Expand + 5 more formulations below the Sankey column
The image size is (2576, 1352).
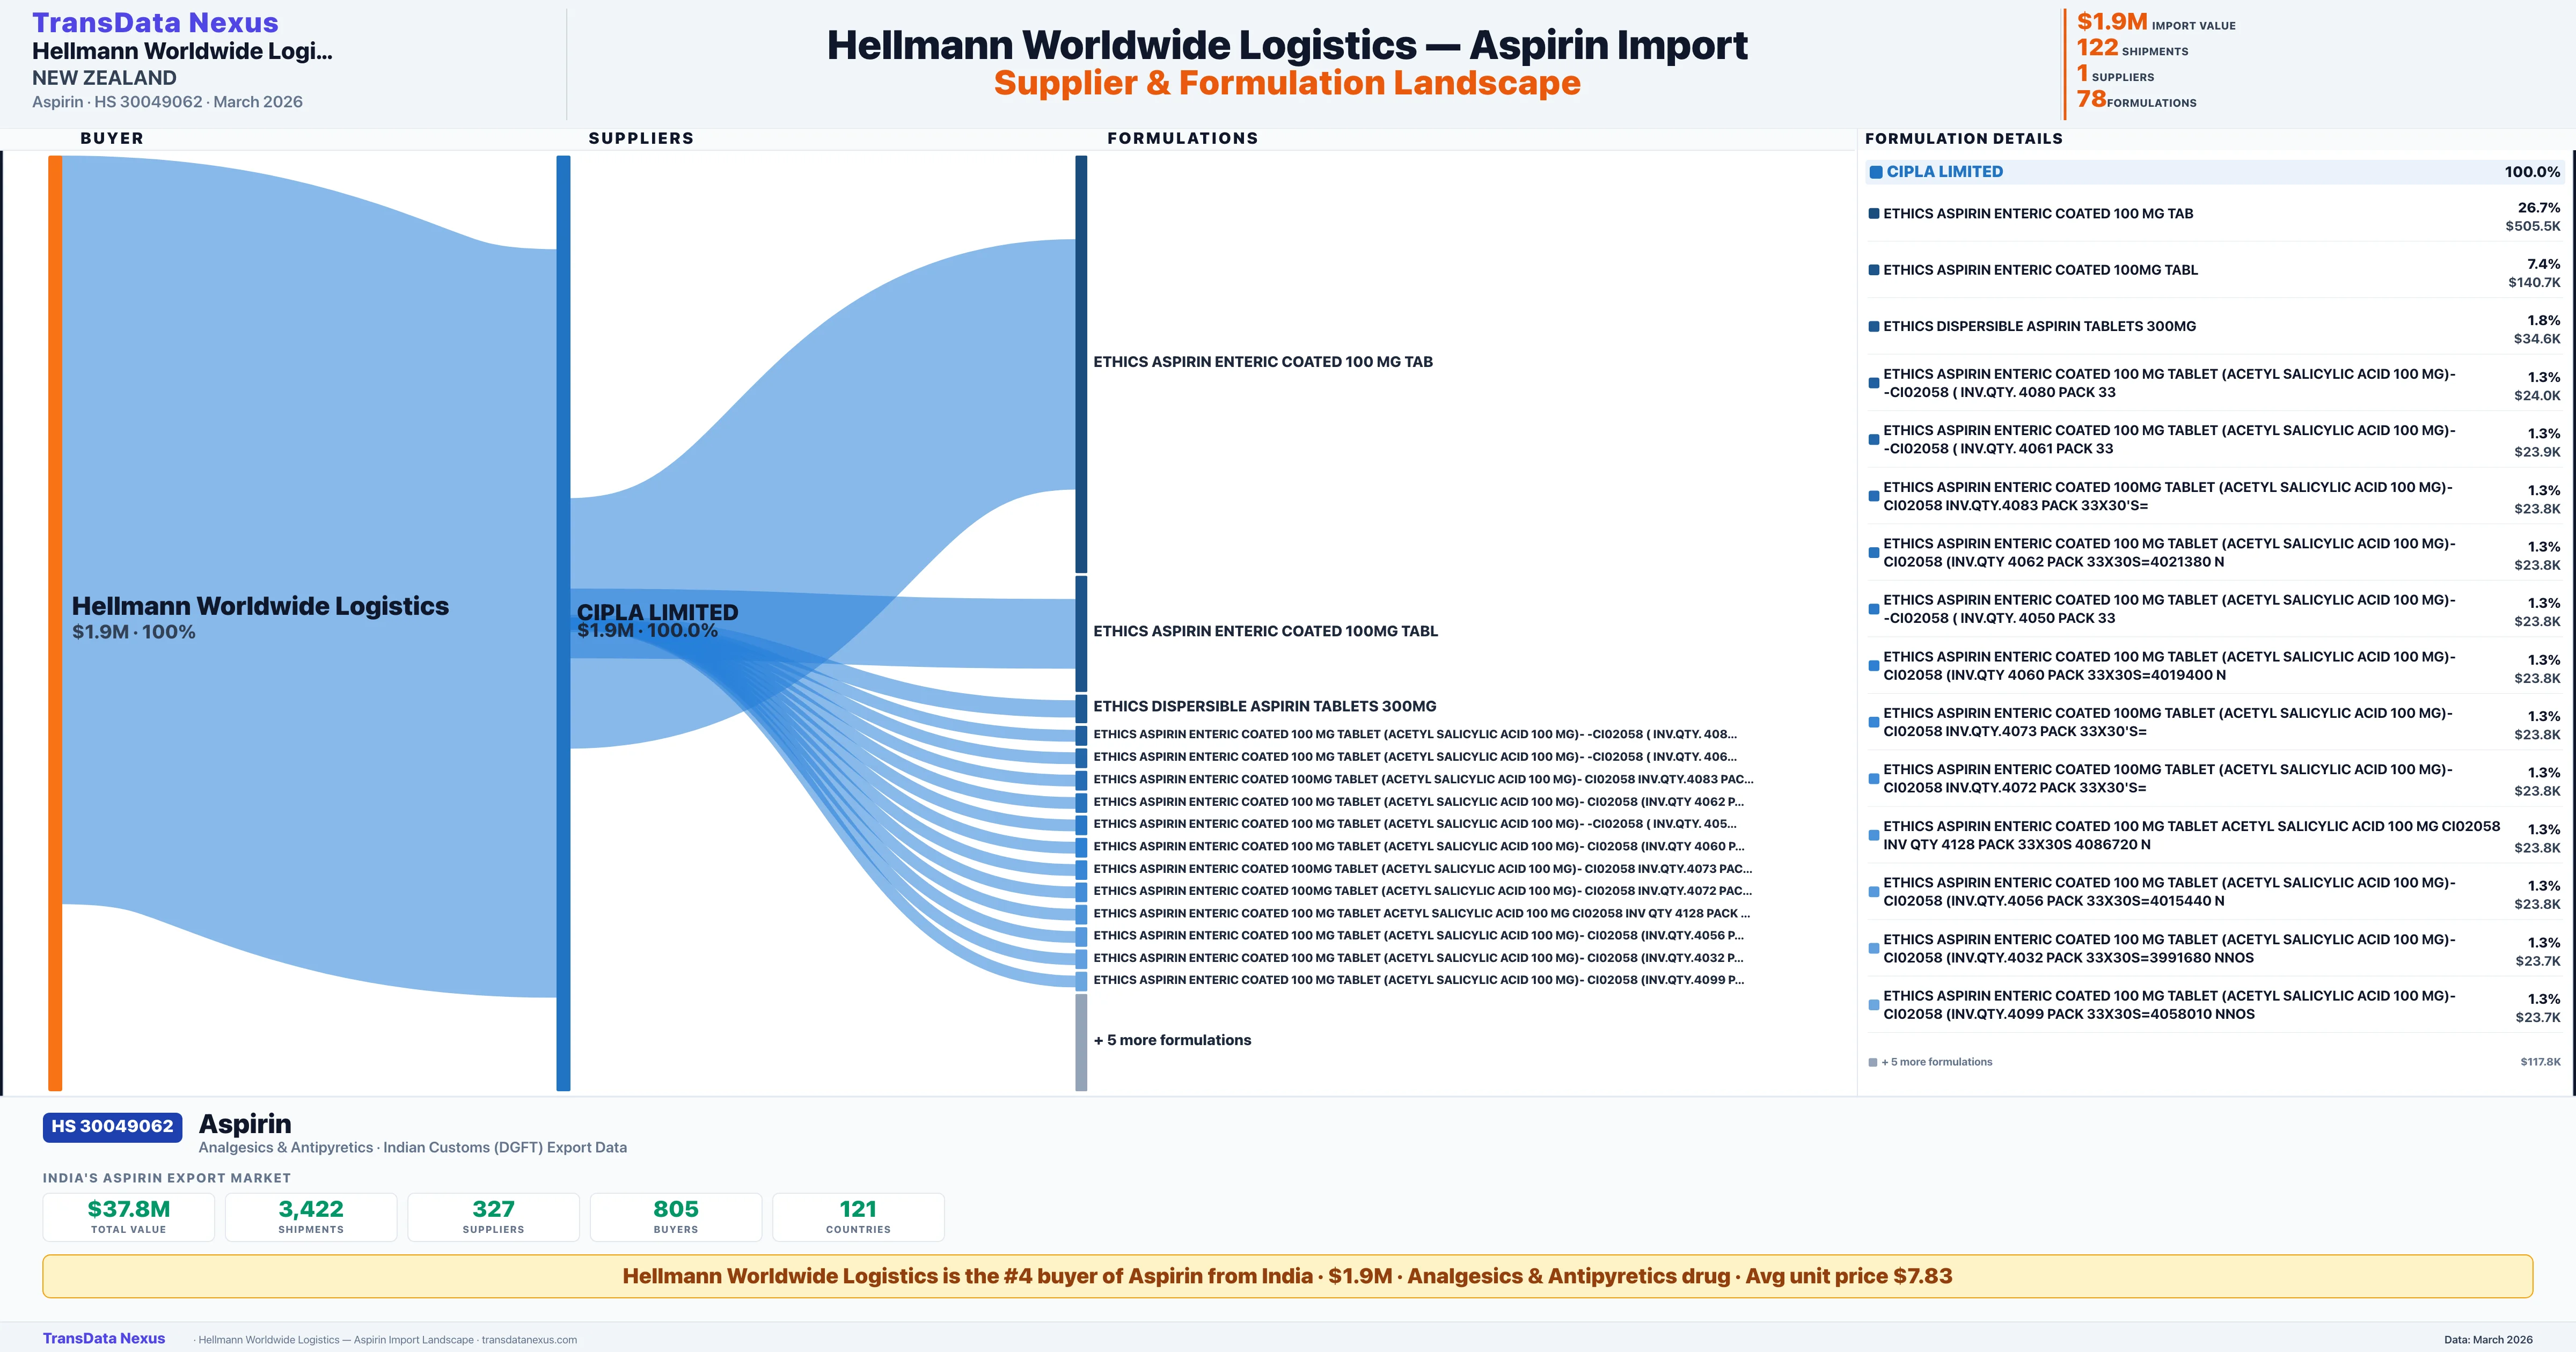coord(1172,1040)
